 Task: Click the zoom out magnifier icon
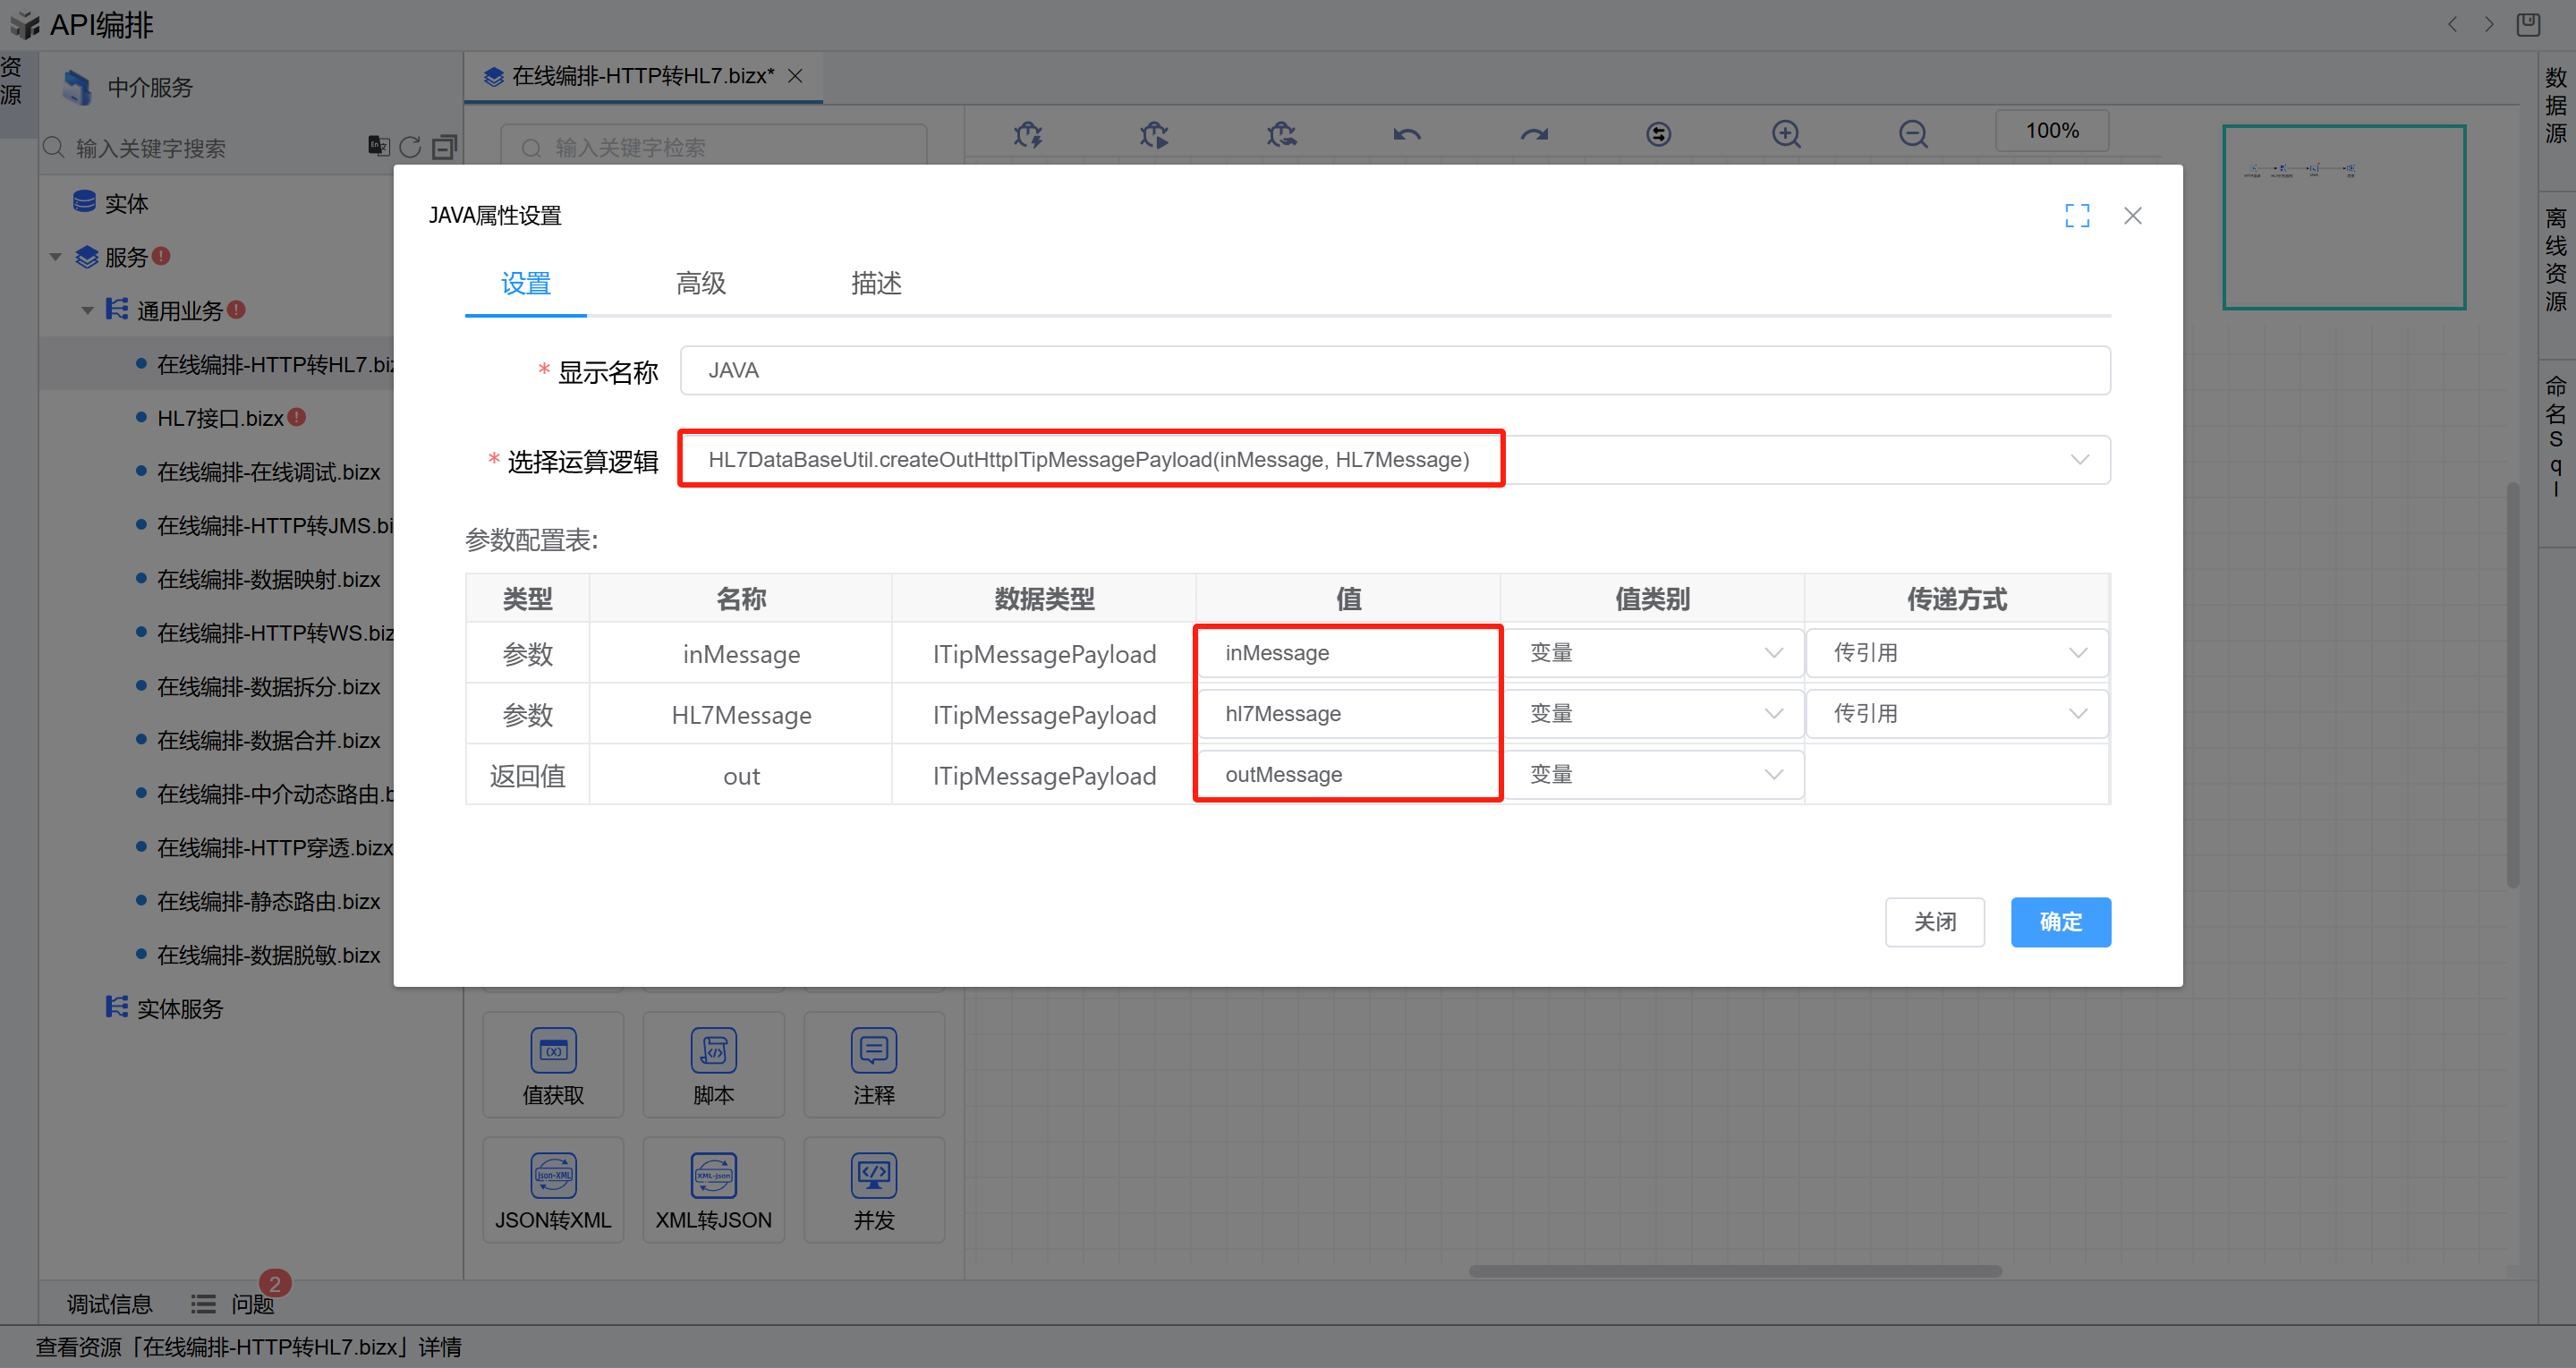pyautogui.click(x=1913, y=134)
